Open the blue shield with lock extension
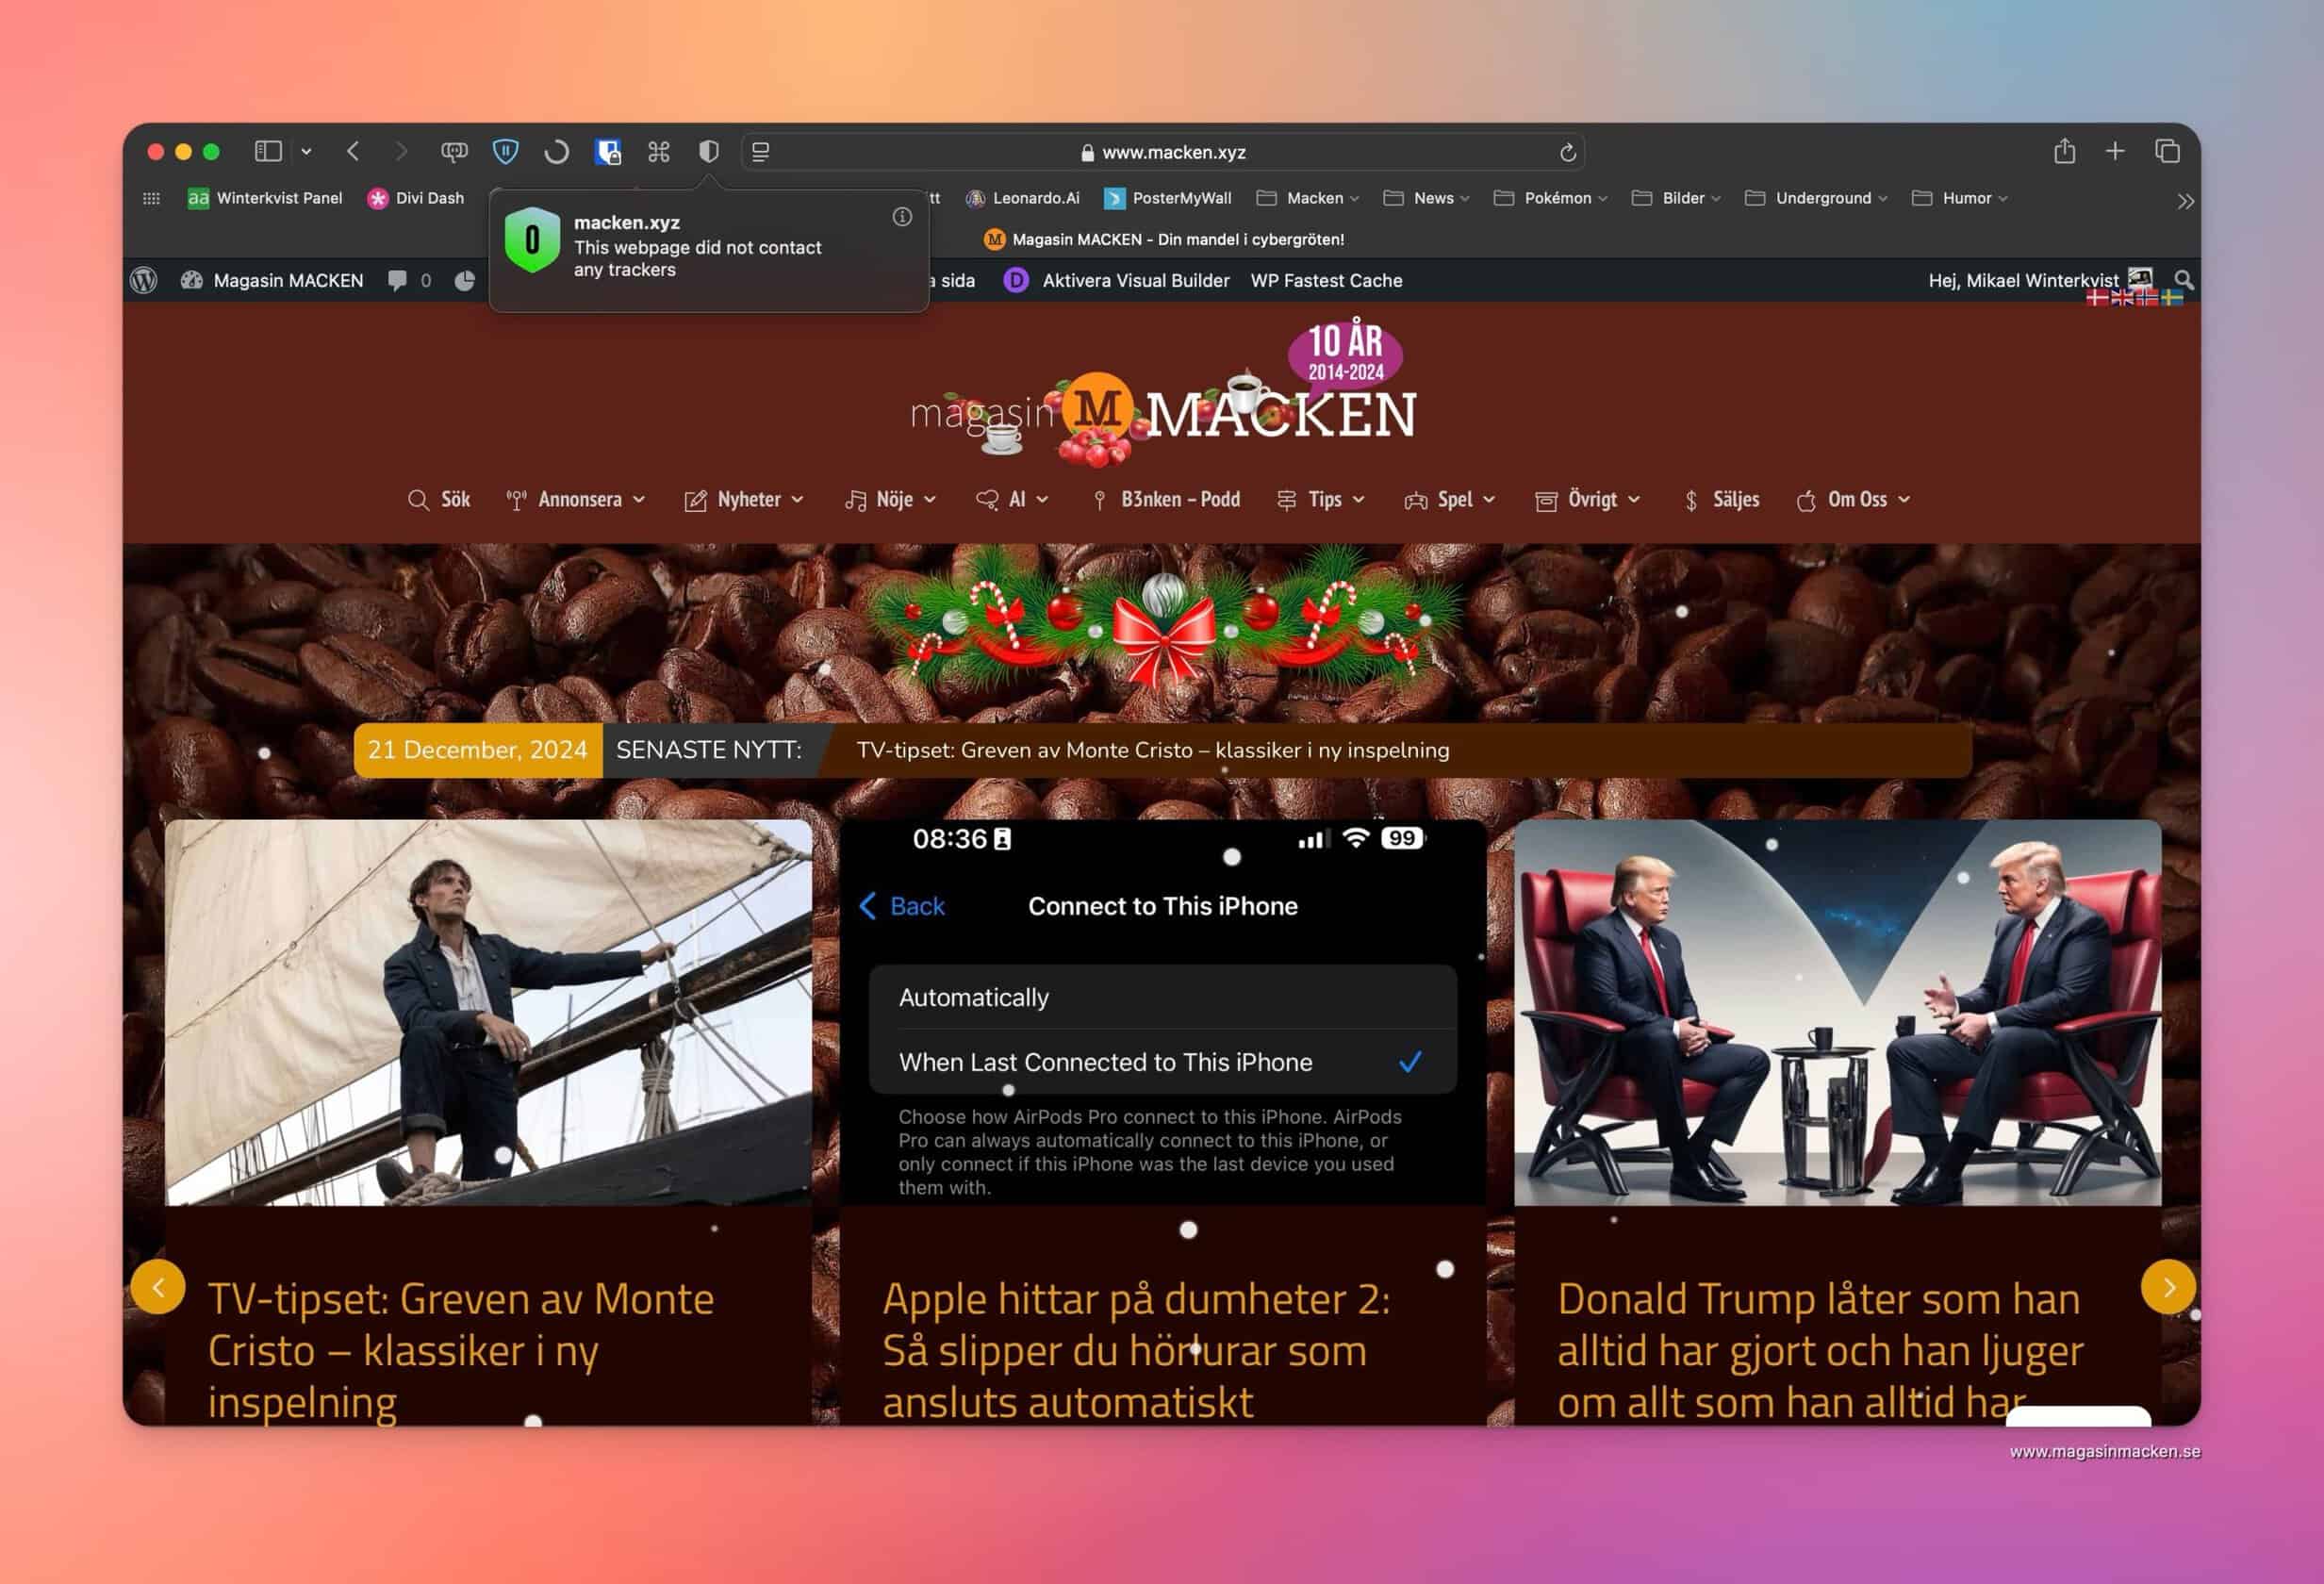Image resolution: width=2324 pixels, height=1584 pixels. pos(608,151)
